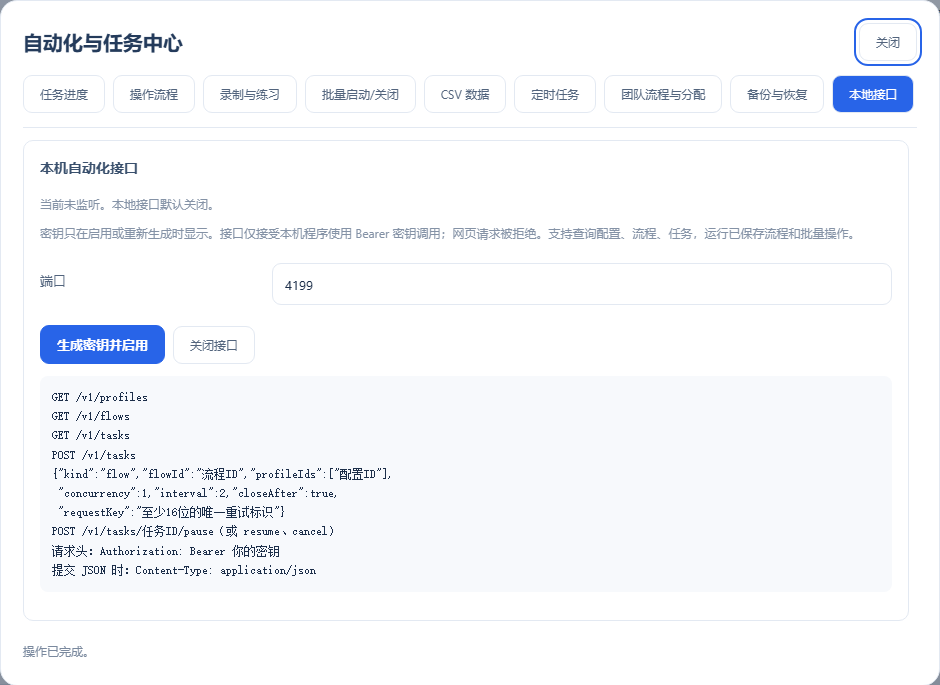This screenshot has width=940, height=685.
Task: Open the 定时任务 tab
Action: 555,94
